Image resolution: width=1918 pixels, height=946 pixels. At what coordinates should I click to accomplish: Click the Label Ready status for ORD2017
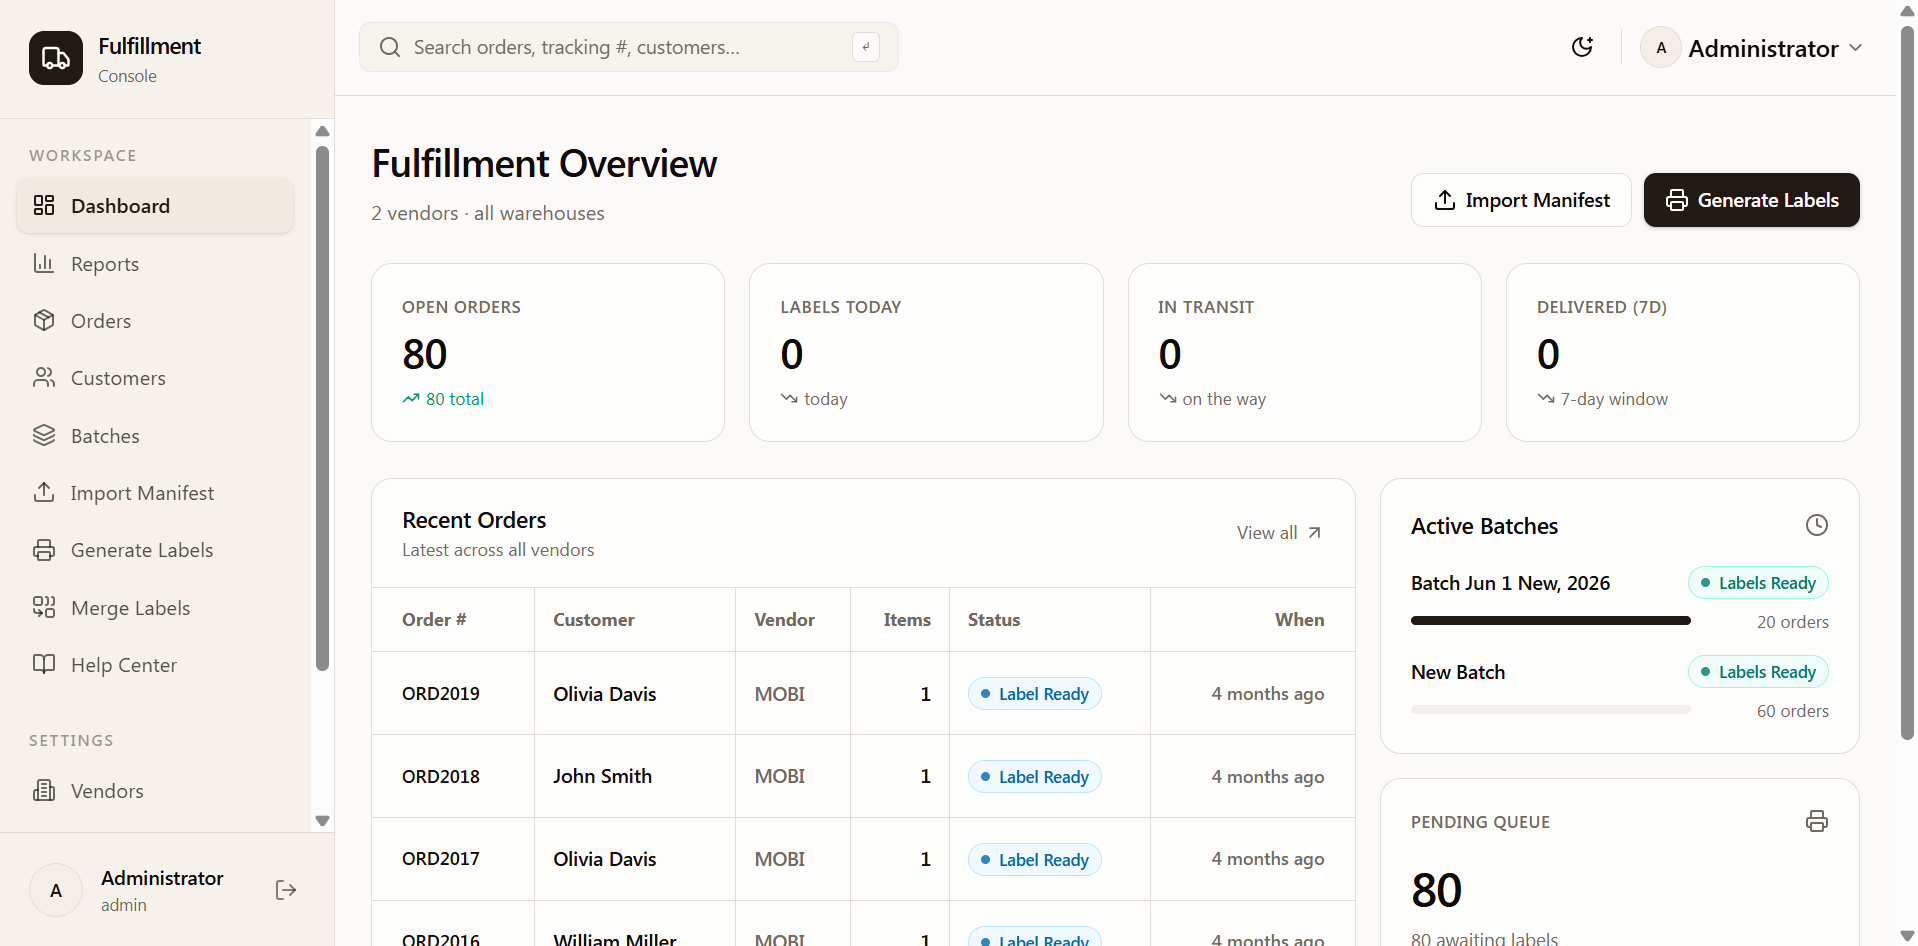pos(1034,860)
